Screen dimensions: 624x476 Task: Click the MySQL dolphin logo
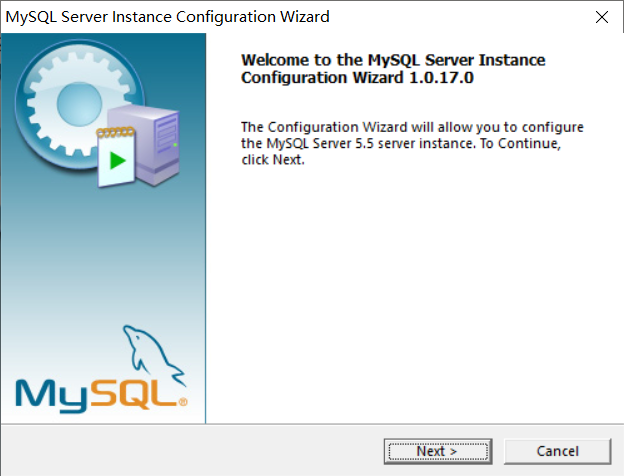(x=153, y=354)
